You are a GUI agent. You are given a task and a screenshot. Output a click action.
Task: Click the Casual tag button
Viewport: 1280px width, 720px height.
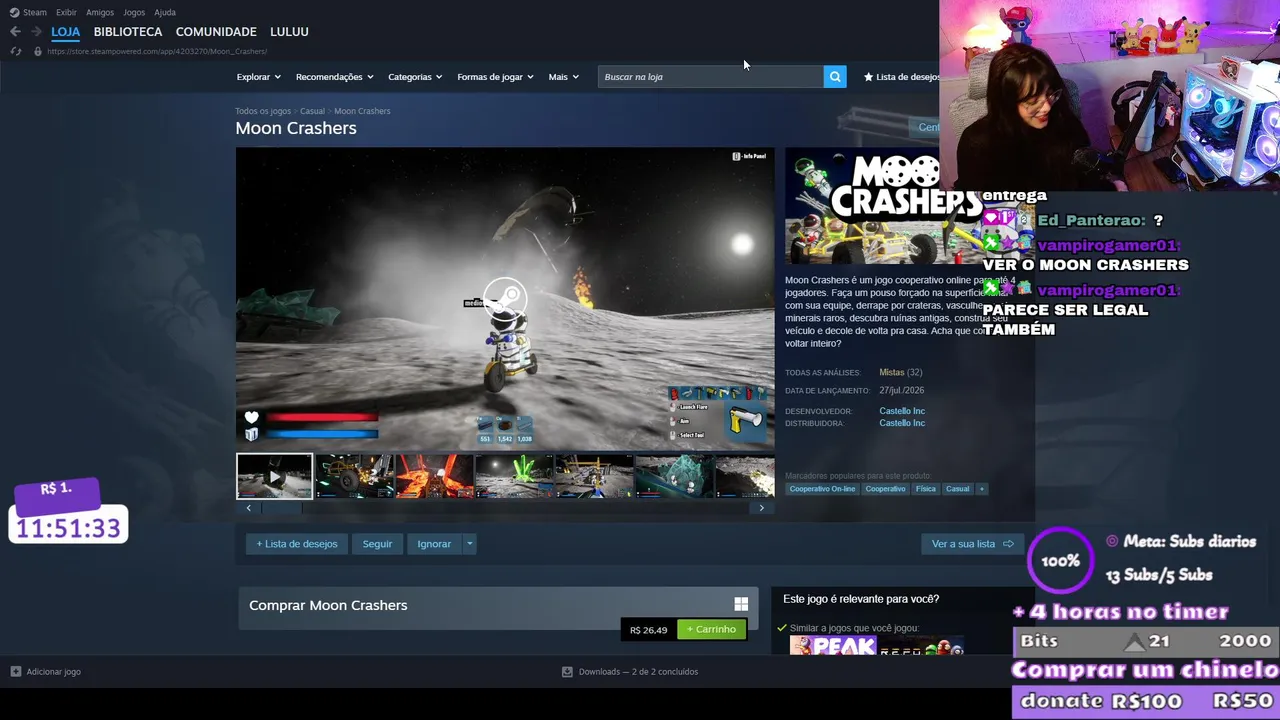click(958, 489)
